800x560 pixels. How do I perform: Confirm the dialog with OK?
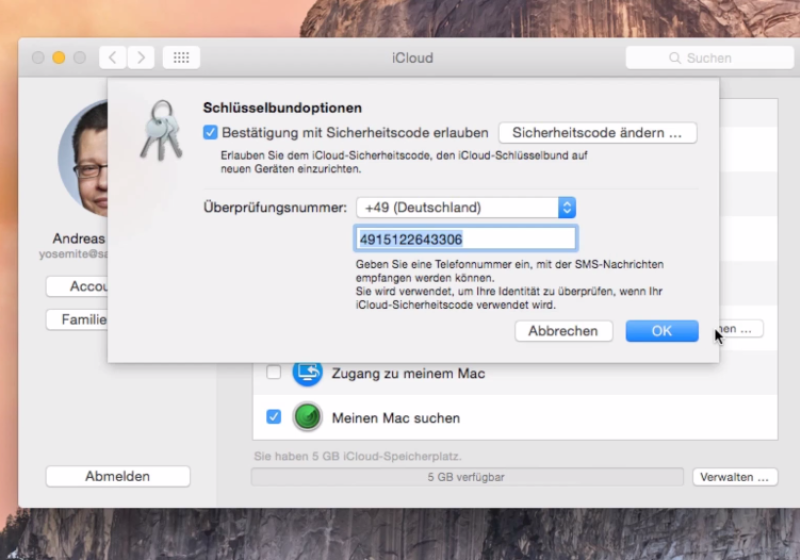pyautogui.click(x=661, y=331)
